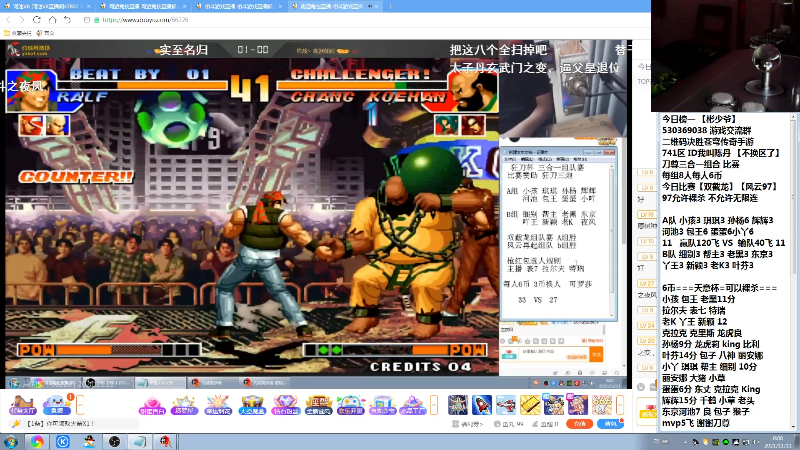This screenshot has width=800, height=450.
Task: Open the Windows Start button
Action: click(10, 441)
